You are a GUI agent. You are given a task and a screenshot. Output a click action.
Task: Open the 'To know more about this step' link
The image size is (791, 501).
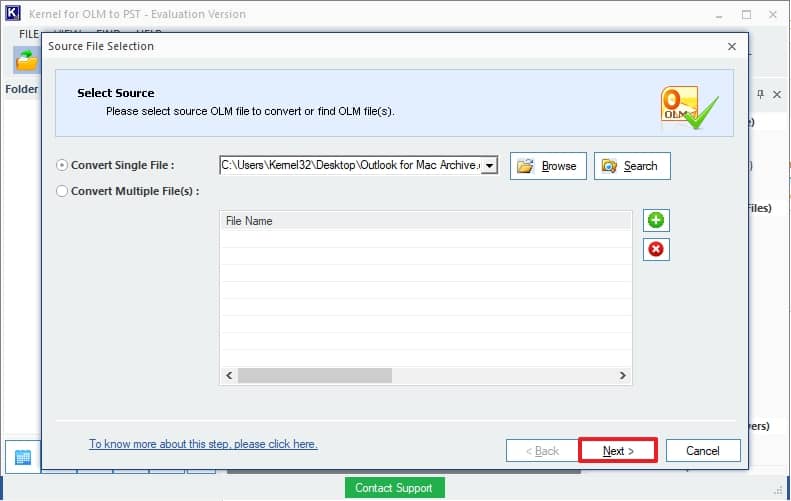tap(203, 444)
